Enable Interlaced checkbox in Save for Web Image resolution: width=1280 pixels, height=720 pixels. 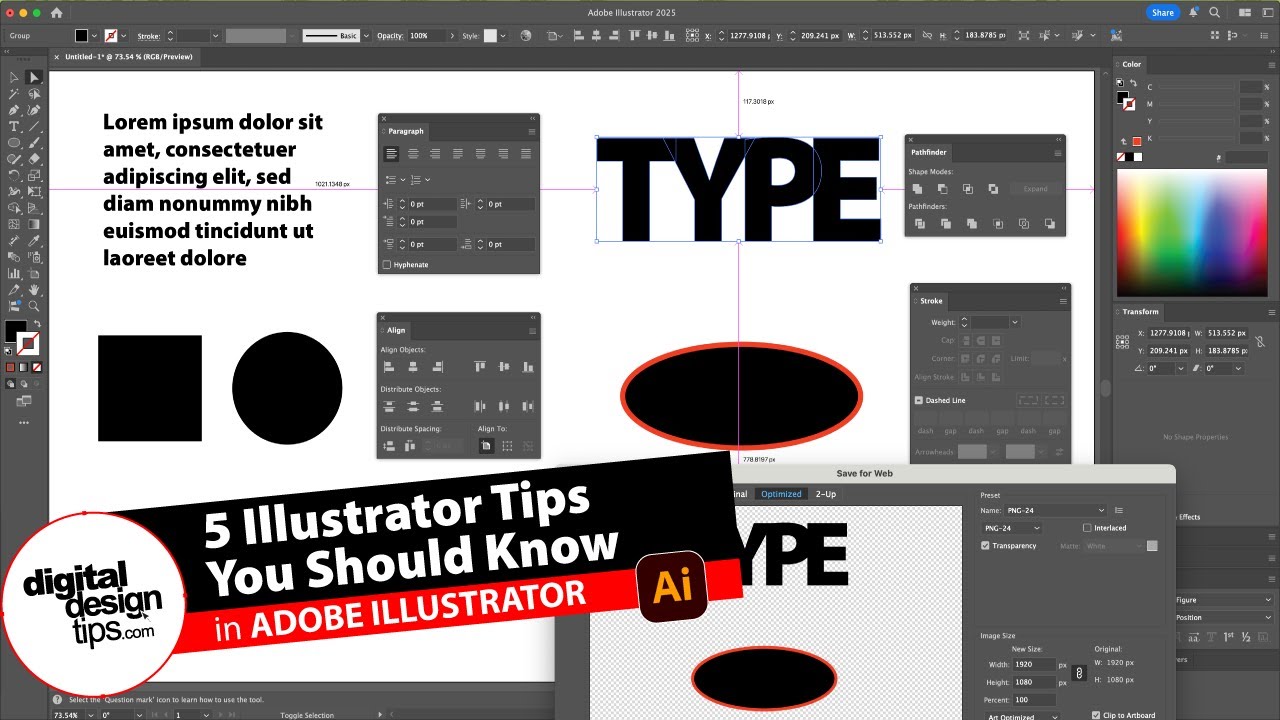(1087, 528)
